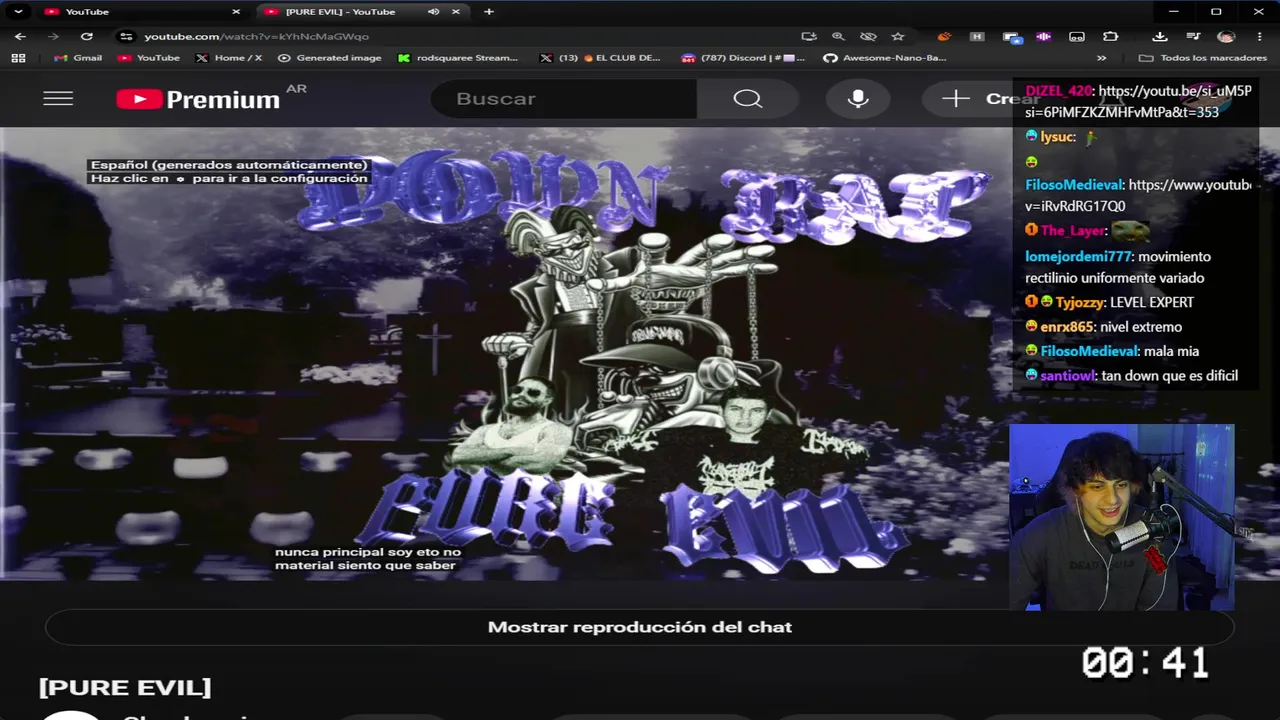Image resolution: width=1280 pixels, height=720 pixels.
Task: Open the Home / X bookmark
Action: [x=229, y=58]
